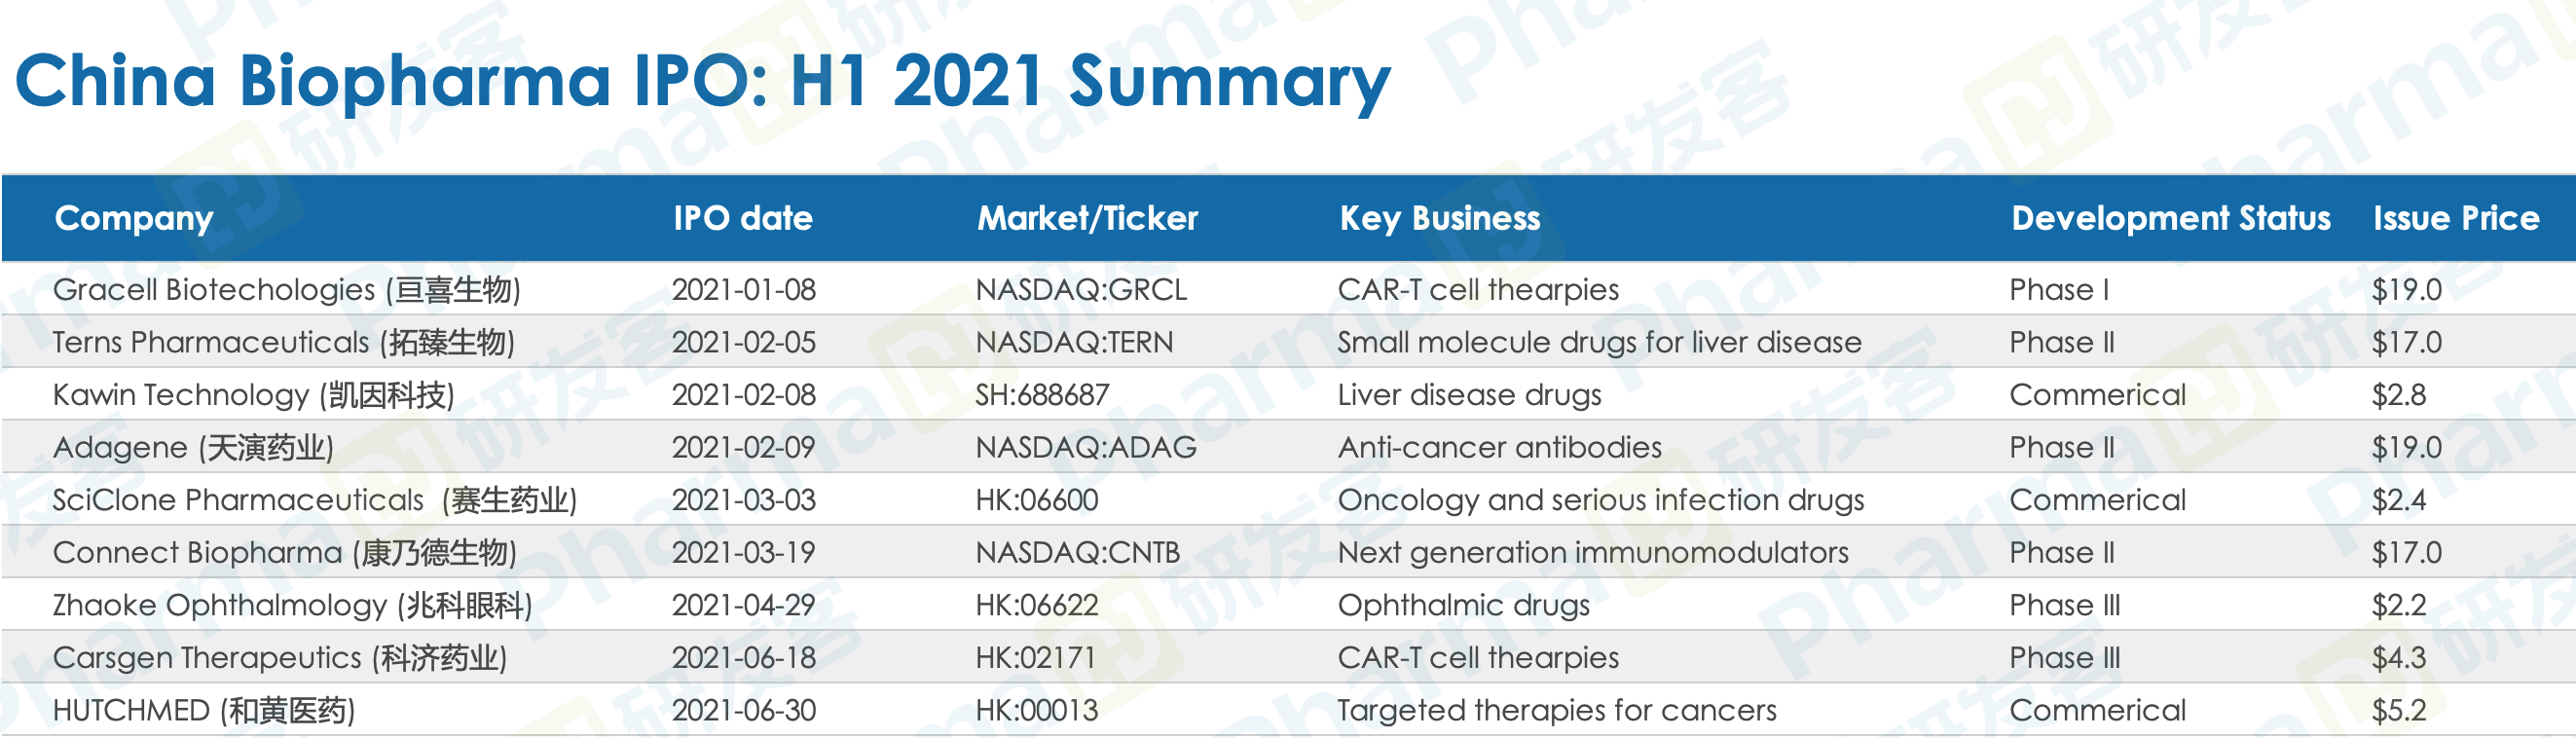Select the SciClone Pharmaceuticals company cell
The width and height of the screenshot is (2576, 738).
coord(315,500)
